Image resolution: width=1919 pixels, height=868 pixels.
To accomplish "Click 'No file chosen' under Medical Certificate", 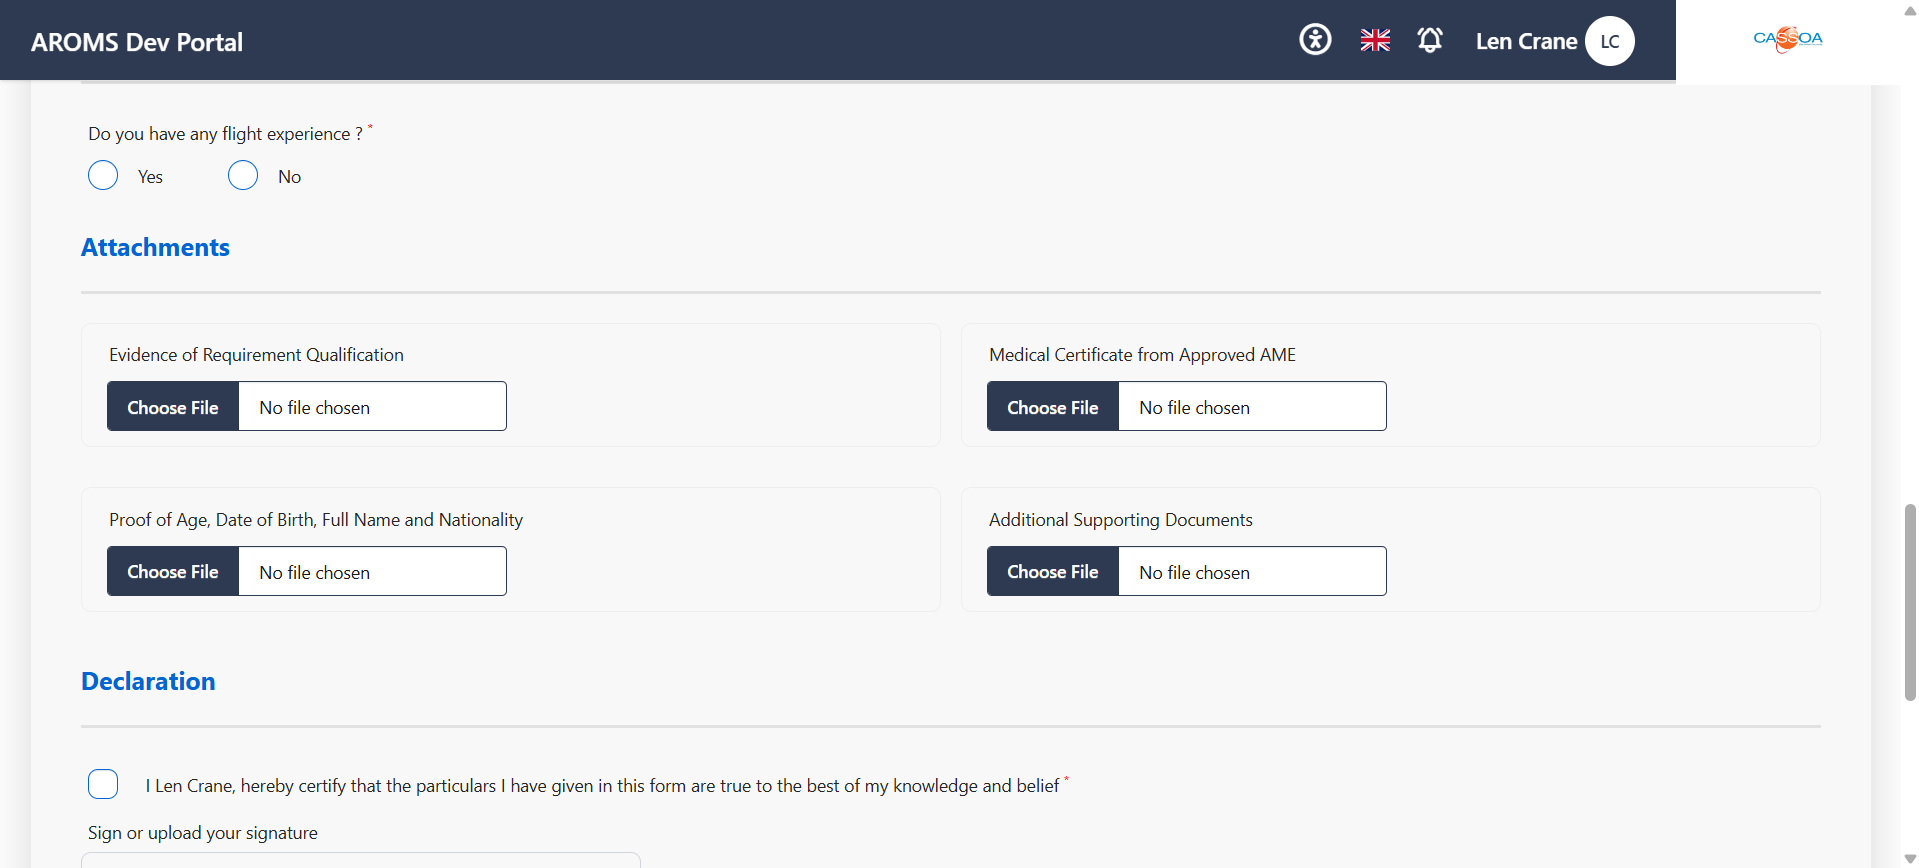I will coord(1194,407).
